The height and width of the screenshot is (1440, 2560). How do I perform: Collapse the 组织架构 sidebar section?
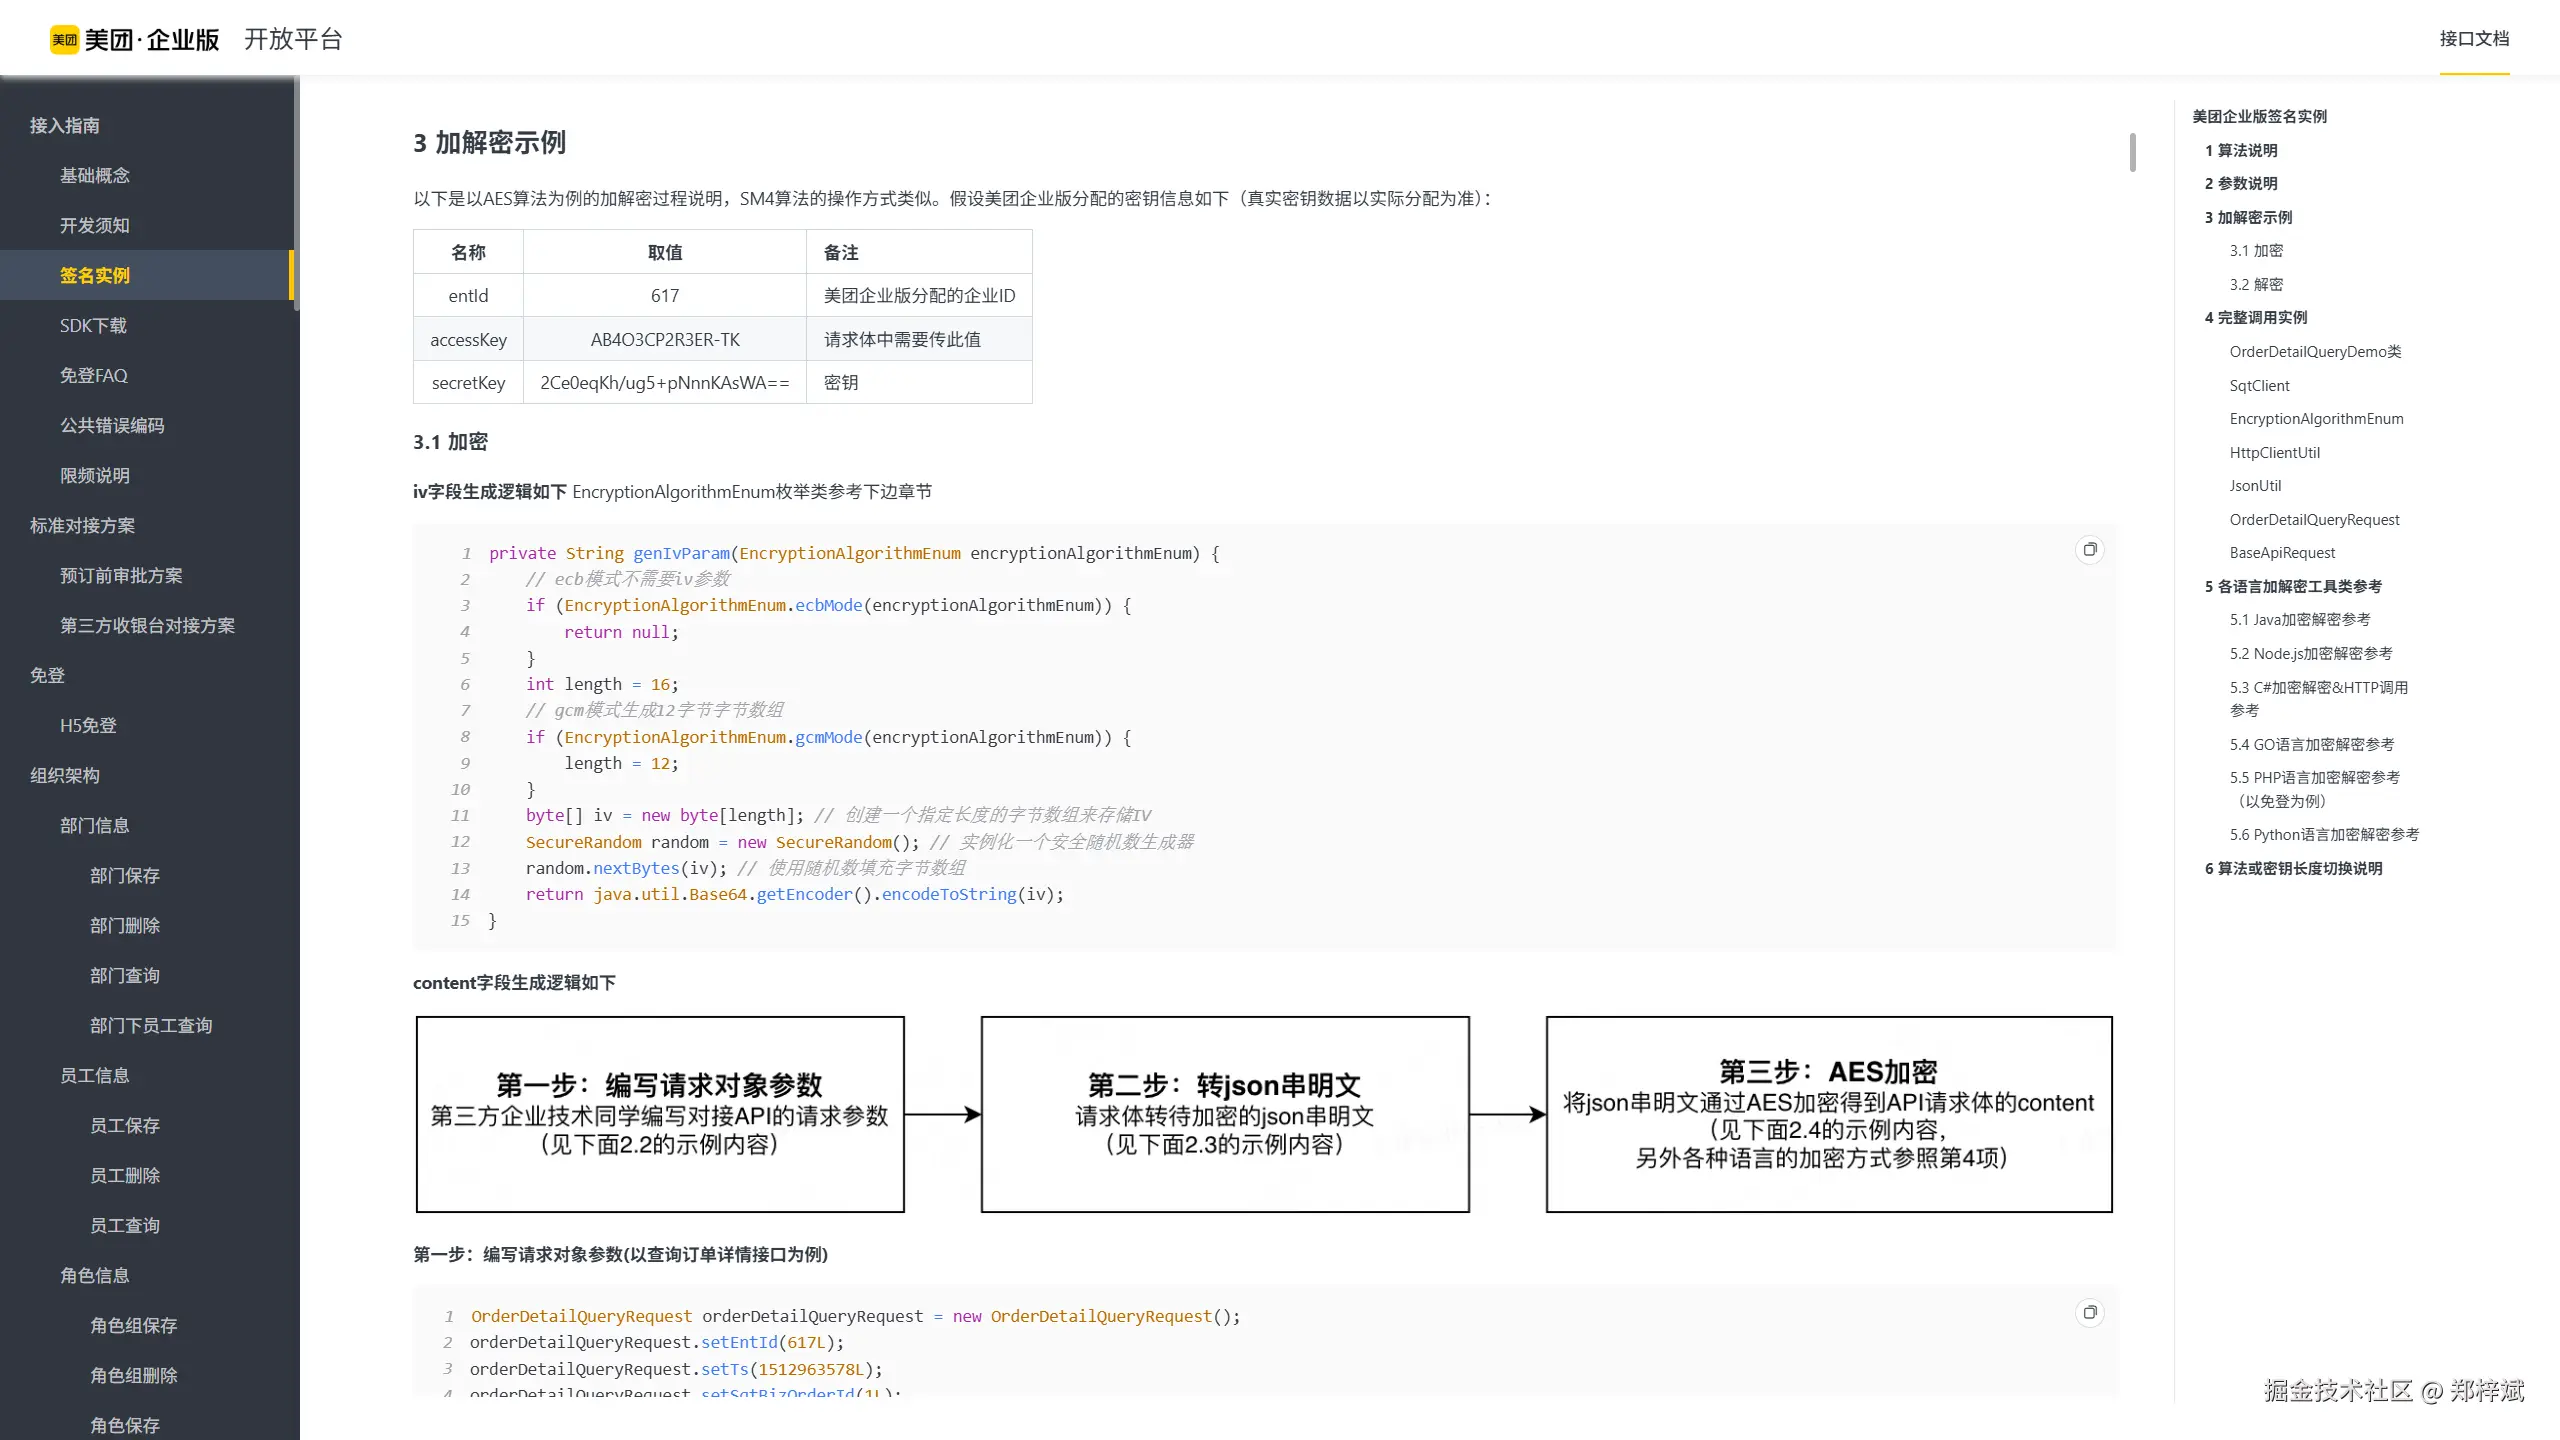[x=64, y=775]
